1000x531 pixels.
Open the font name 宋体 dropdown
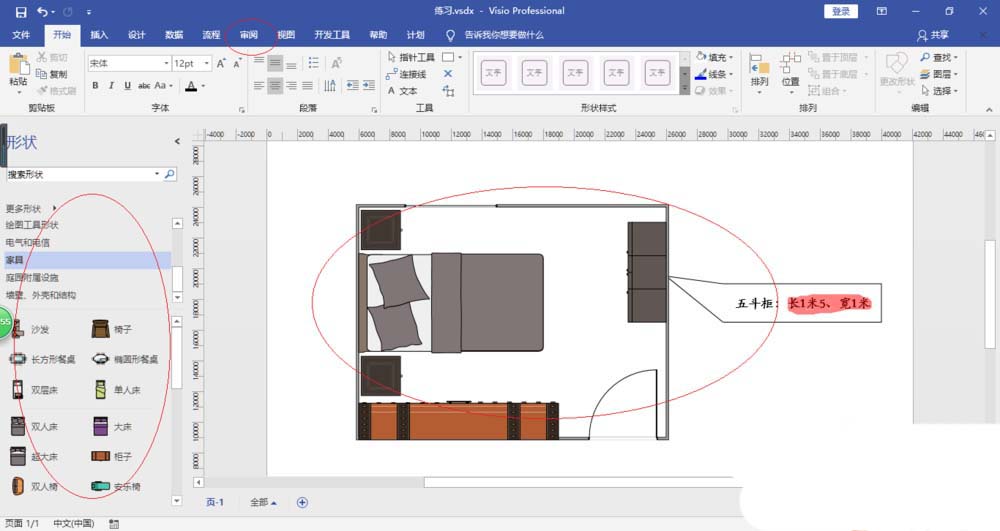click(166, 63)
